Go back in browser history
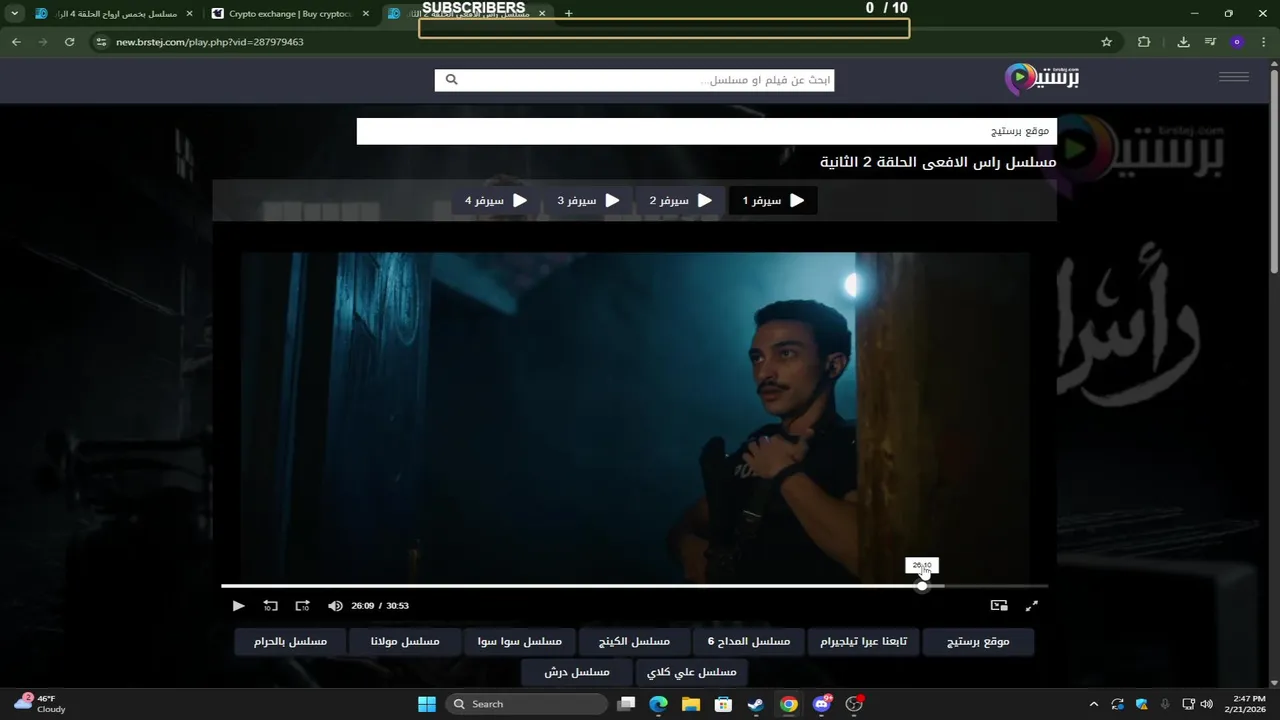 click(x=16, y=42)
